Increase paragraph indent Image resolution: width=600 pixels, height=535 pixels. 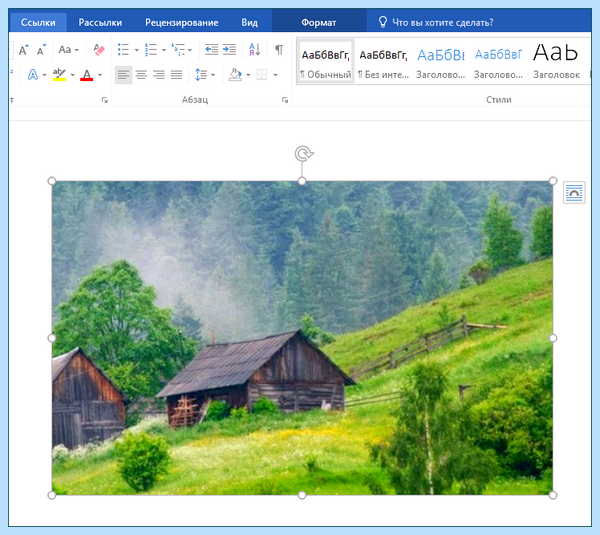(230, 50)
